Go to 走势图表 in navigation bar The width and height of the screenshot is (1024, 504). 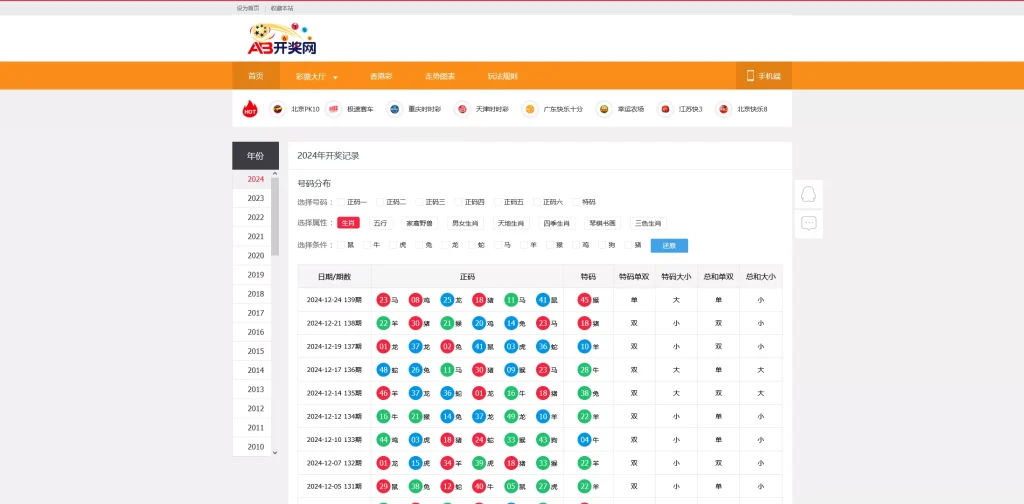pyautogui.click(x=439, y=76)
